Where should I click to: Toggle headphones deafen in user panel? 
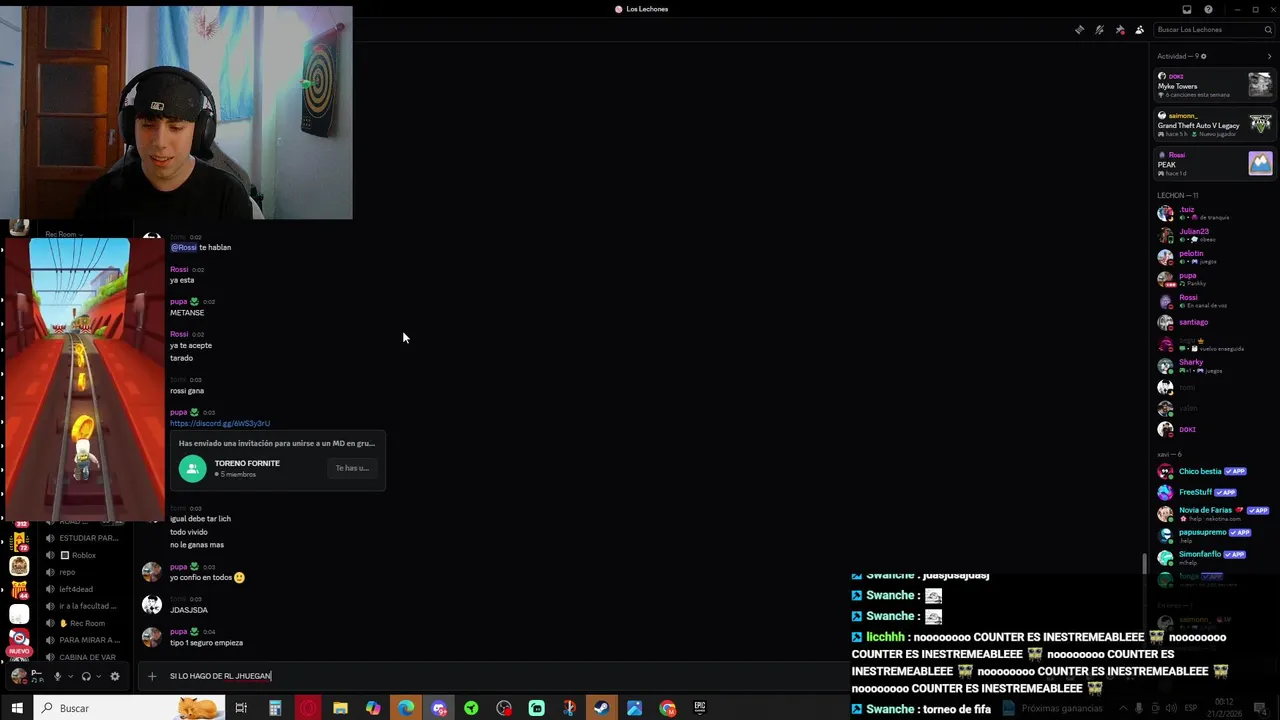(86, 676)
